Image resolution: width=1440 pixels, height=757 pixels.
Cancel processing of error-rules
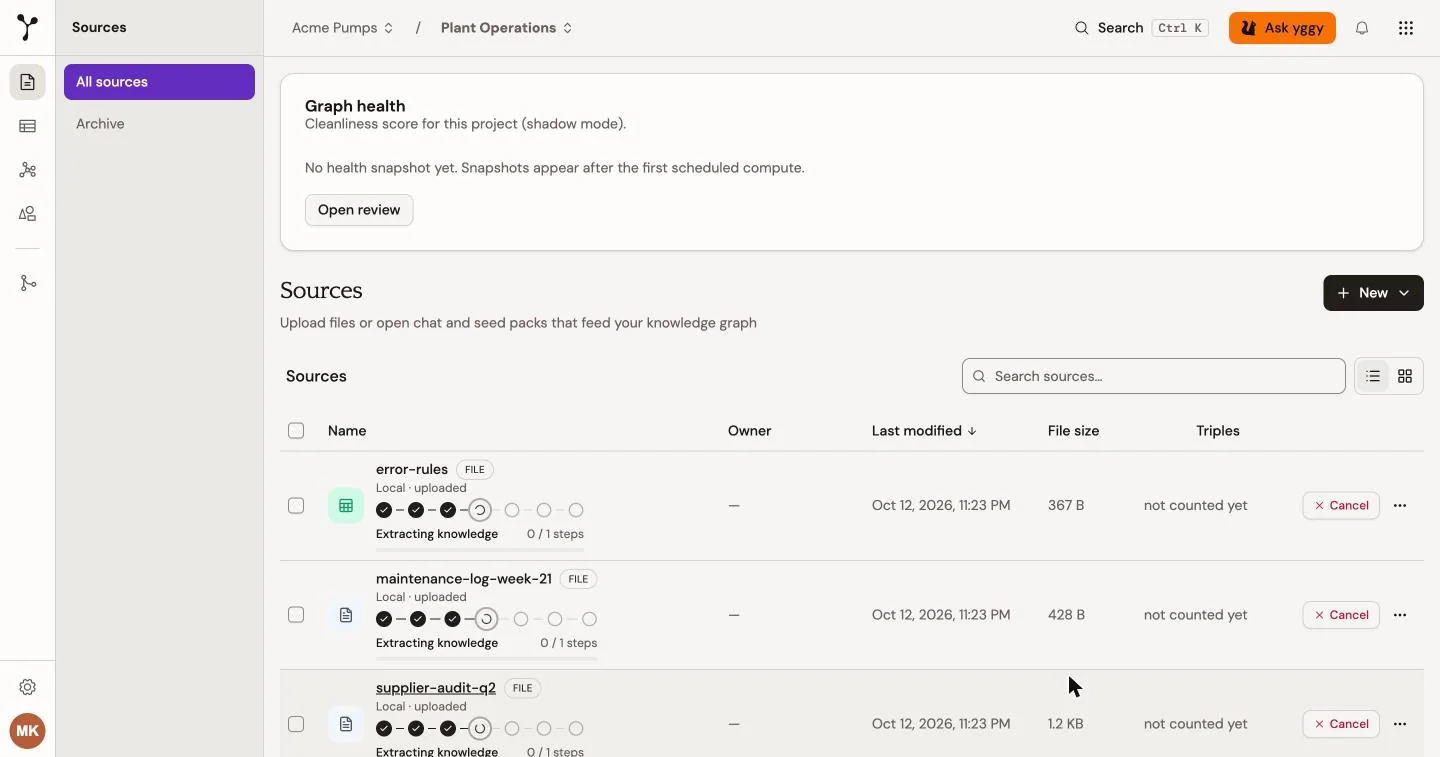(x=1341, y=506)
